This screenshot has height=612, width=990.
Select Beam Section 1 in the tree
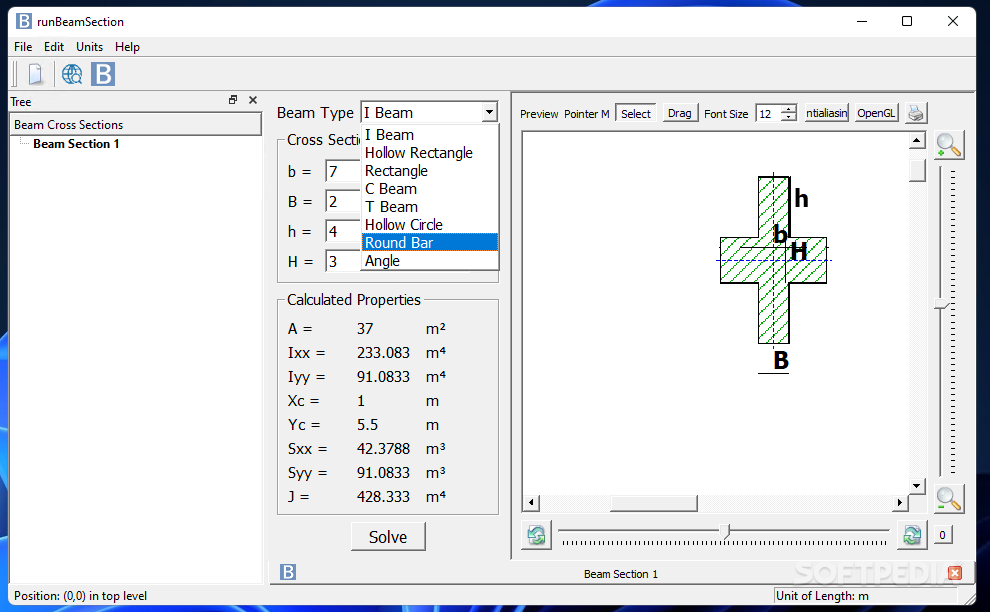[76, 144]
